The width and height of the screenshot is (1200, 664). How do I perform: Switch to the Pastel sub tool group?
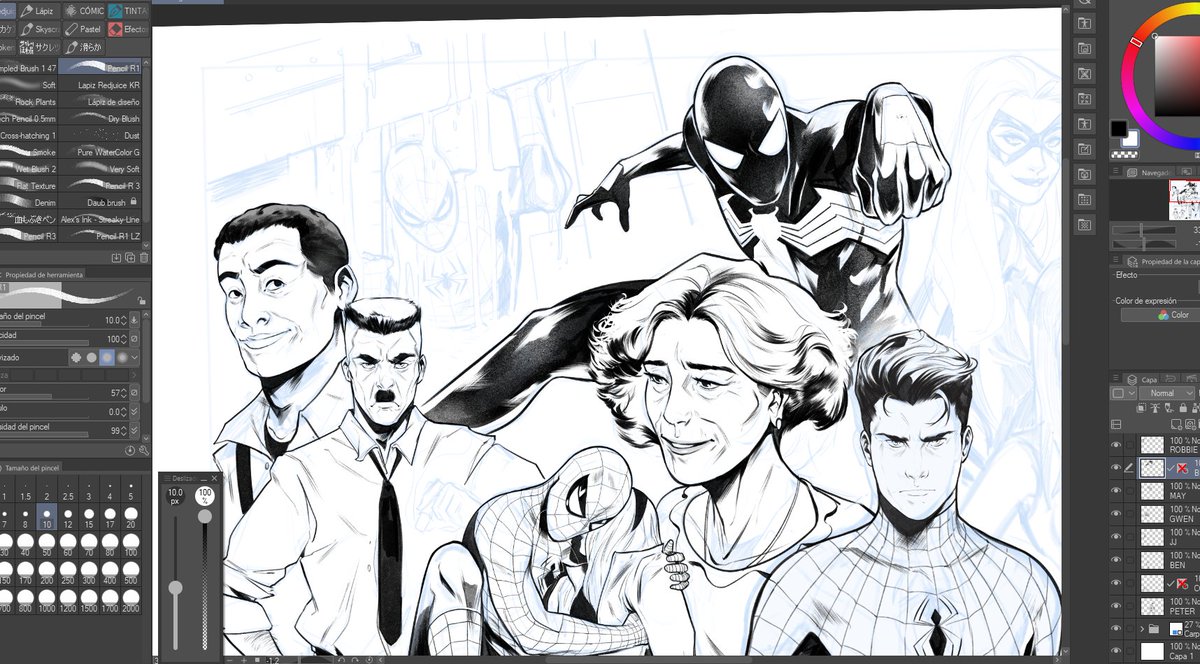click(83, 29)
